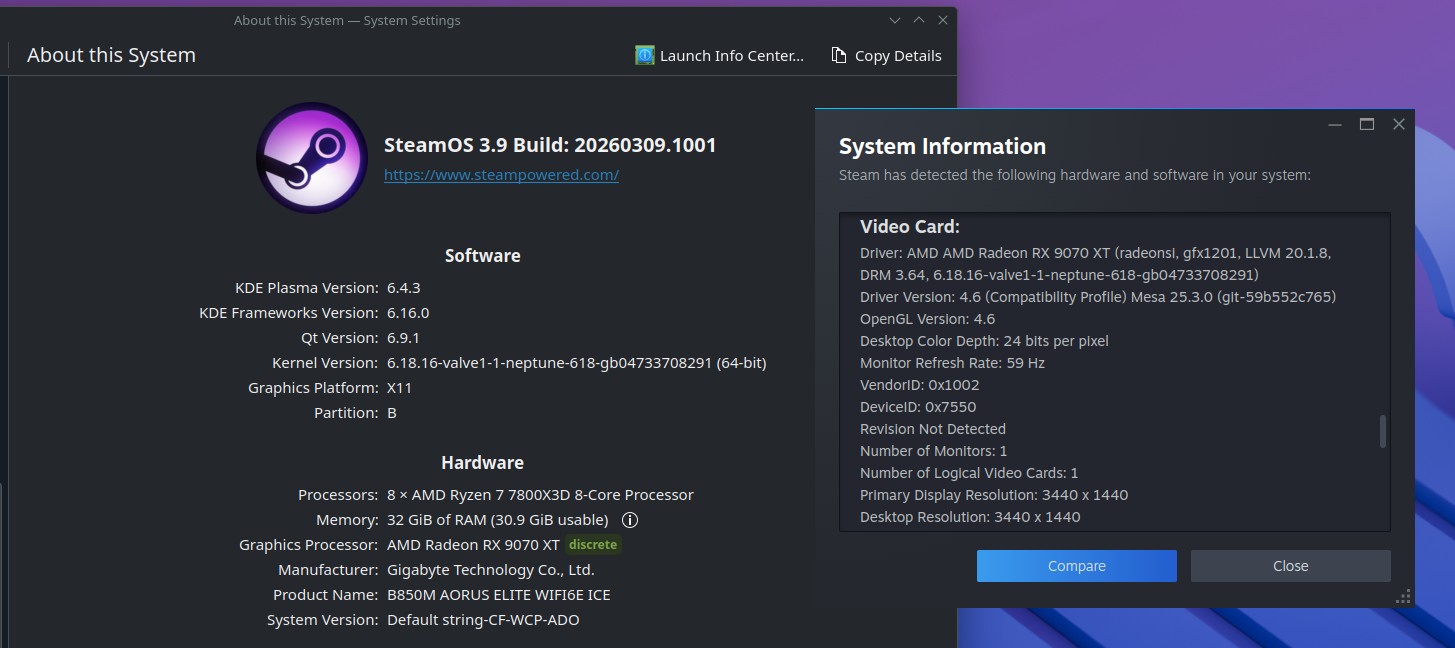The image size is (1455, 648).
Task: Click the Launch Info Center button
Action: pyautogui.click(x=720, y=56)
